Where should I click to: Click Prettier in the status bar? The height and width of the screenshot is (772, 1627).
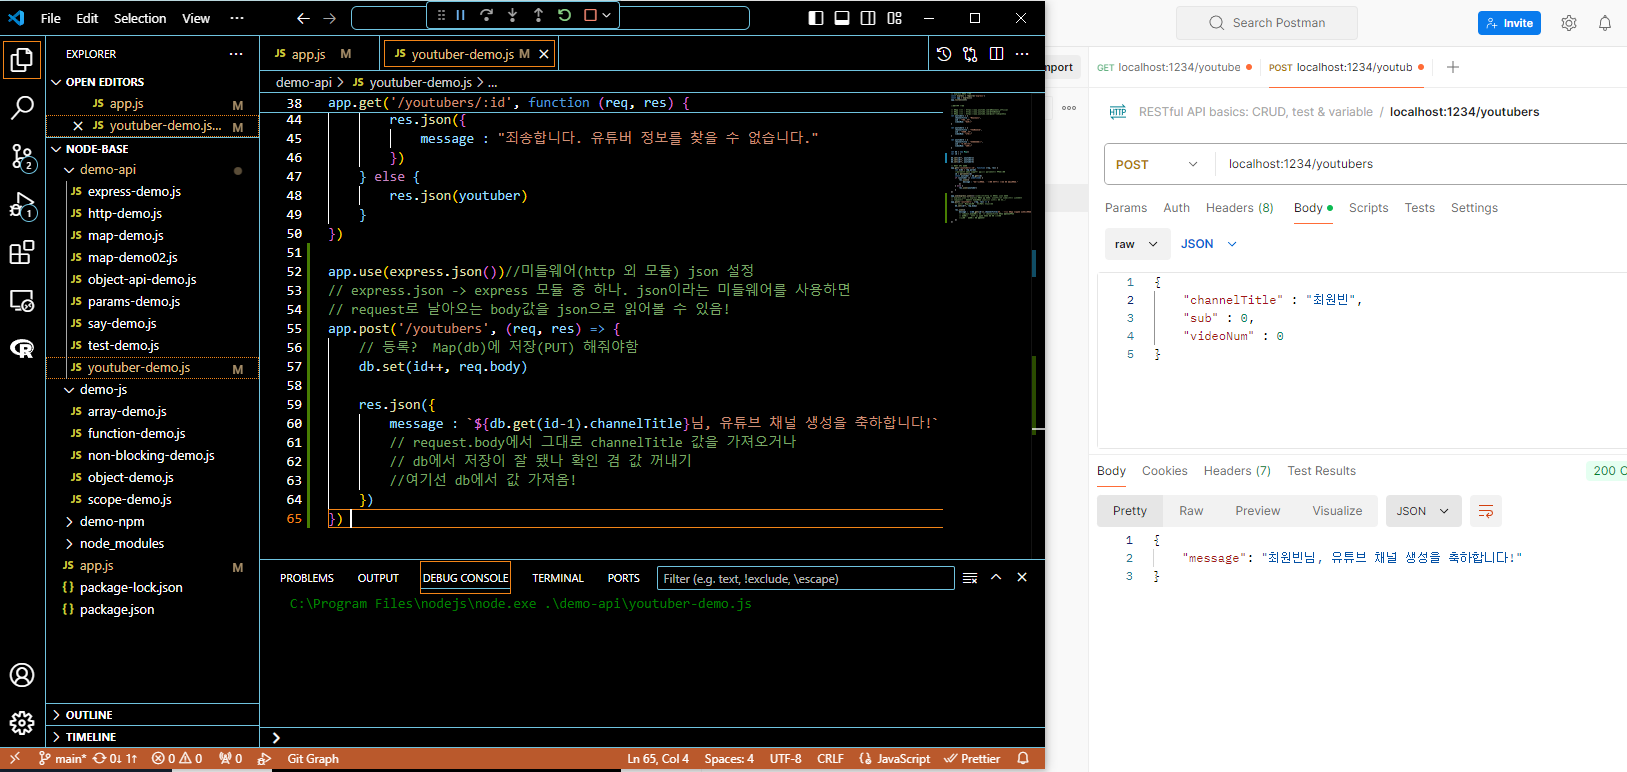pyautogui.click(x=972, y=759)
